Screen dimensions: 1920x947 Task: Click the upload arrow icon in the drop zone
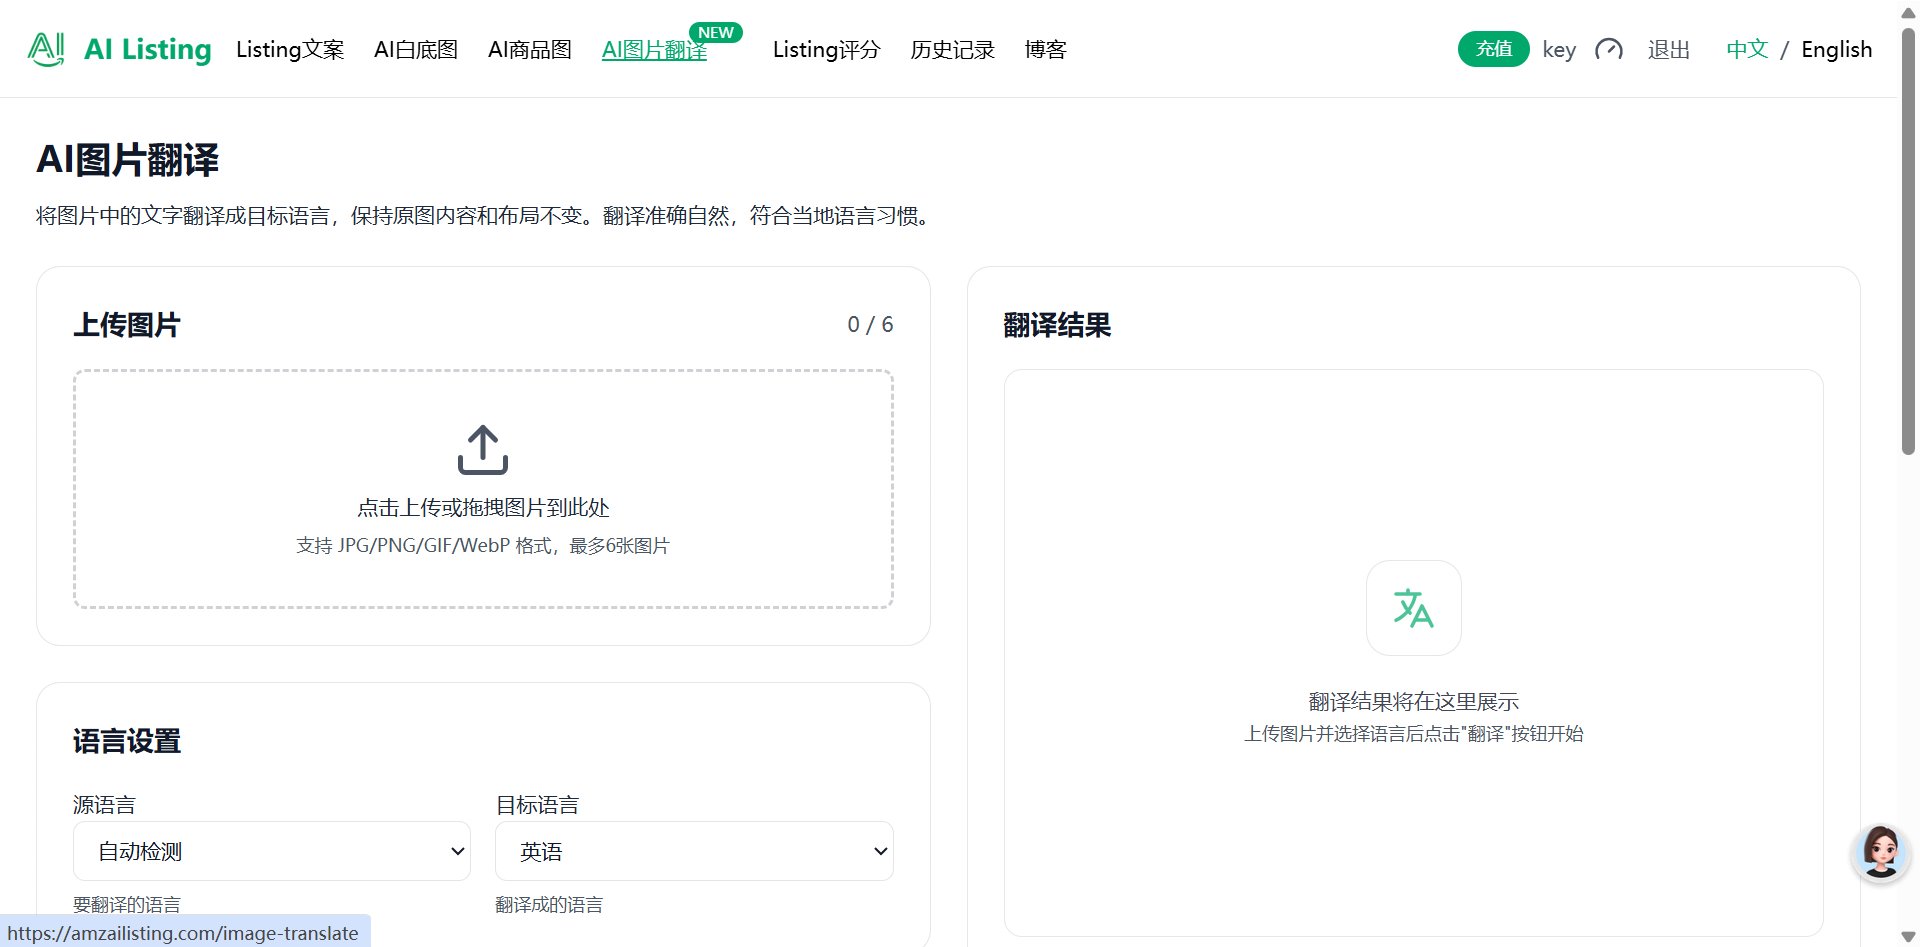click(483, 450)
